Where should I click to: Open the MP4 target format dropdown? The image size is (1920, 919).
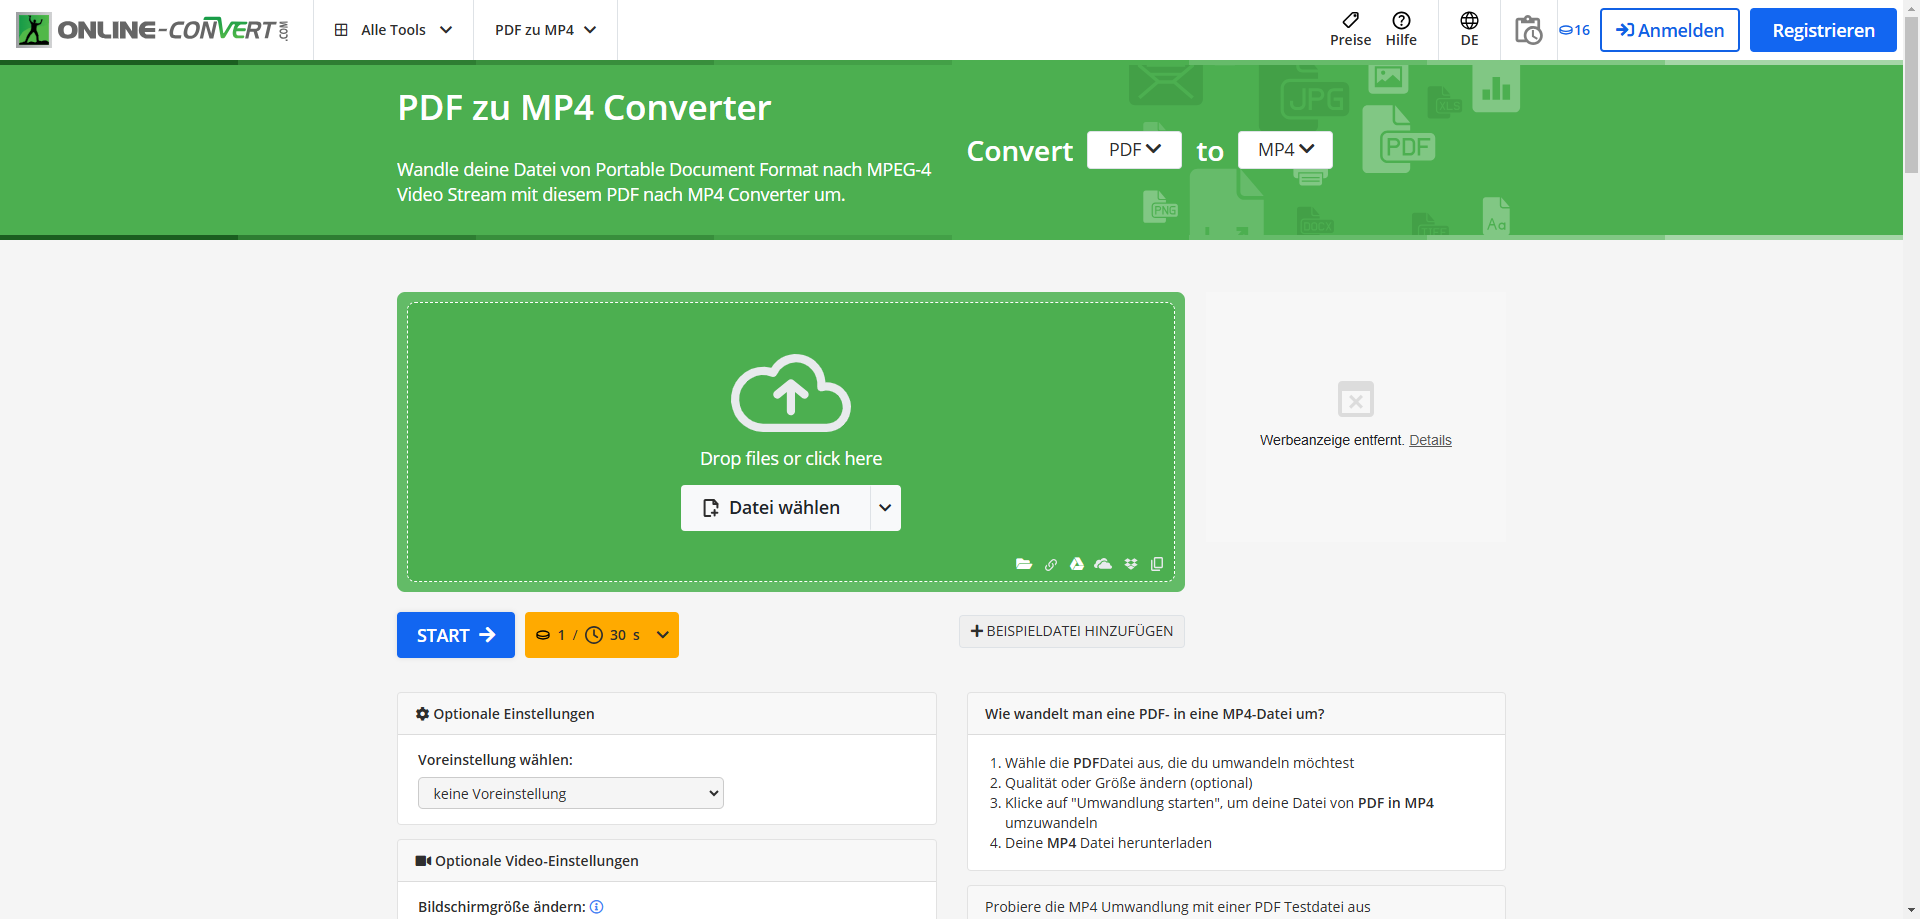[1285, 150]
